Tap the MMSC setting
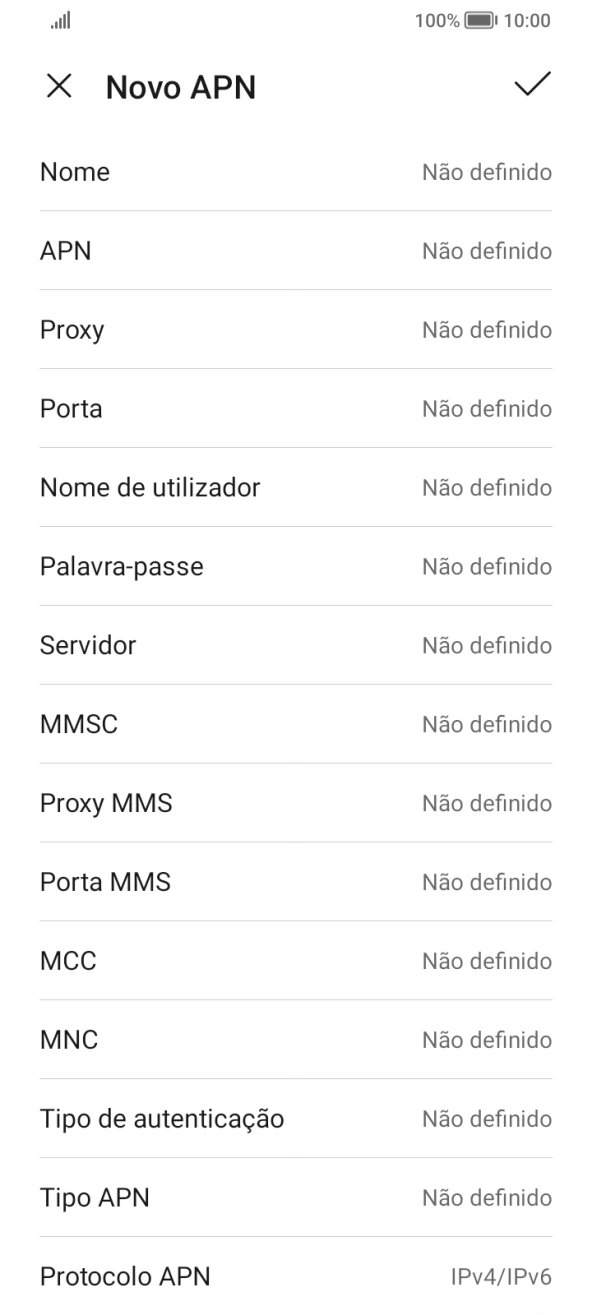592x1315 pixels. click(296, 724)
